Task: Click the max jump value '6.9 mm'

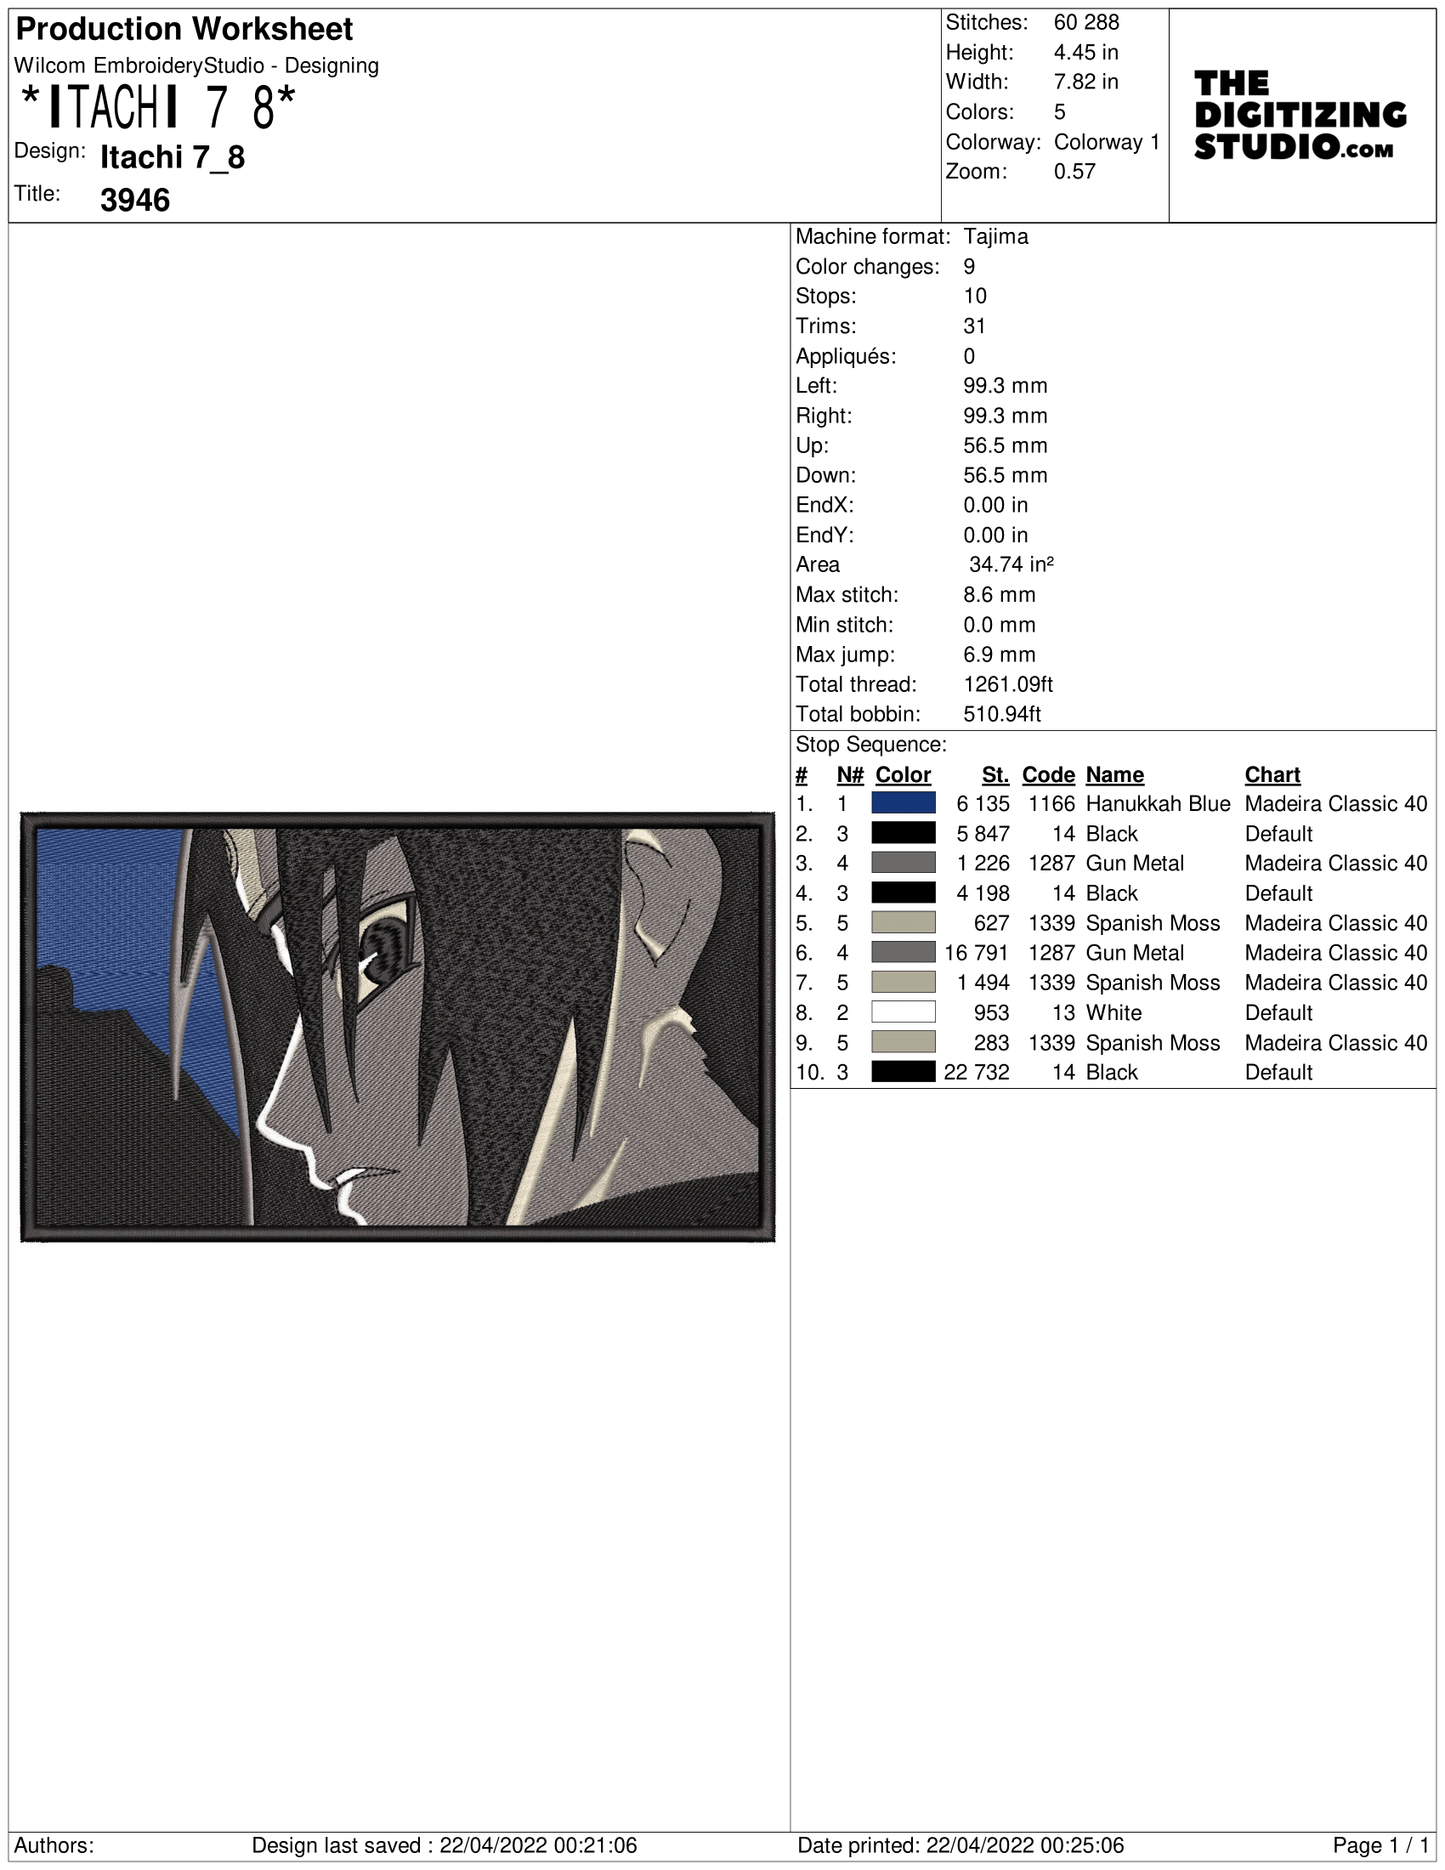Action: pyautogui.click(x=999, y=654)
